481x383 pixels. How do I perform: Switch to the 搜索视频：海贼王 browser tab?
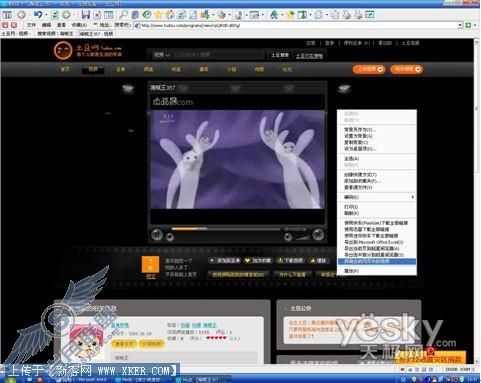55,34
